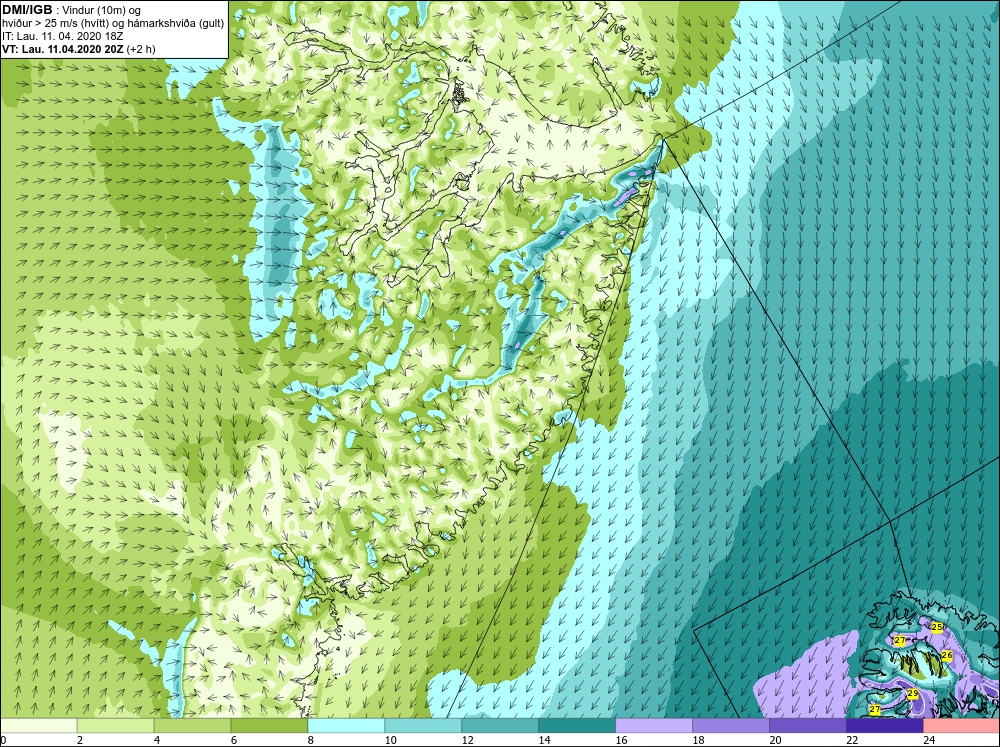Click the legend scale value '4'
The image size is (1000, 747).
coord(157,740)
